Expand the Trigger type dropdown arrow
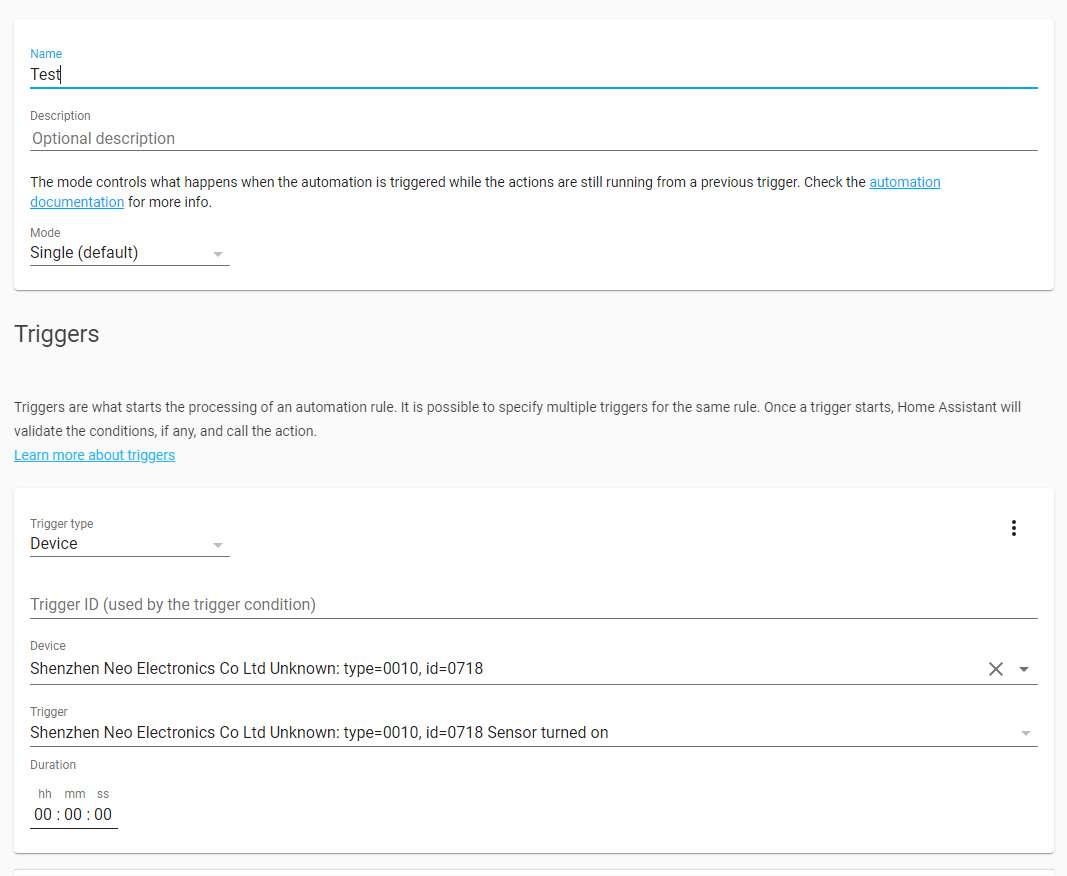Viewport: 1067px width, 876px height. [x=218, y=545]
